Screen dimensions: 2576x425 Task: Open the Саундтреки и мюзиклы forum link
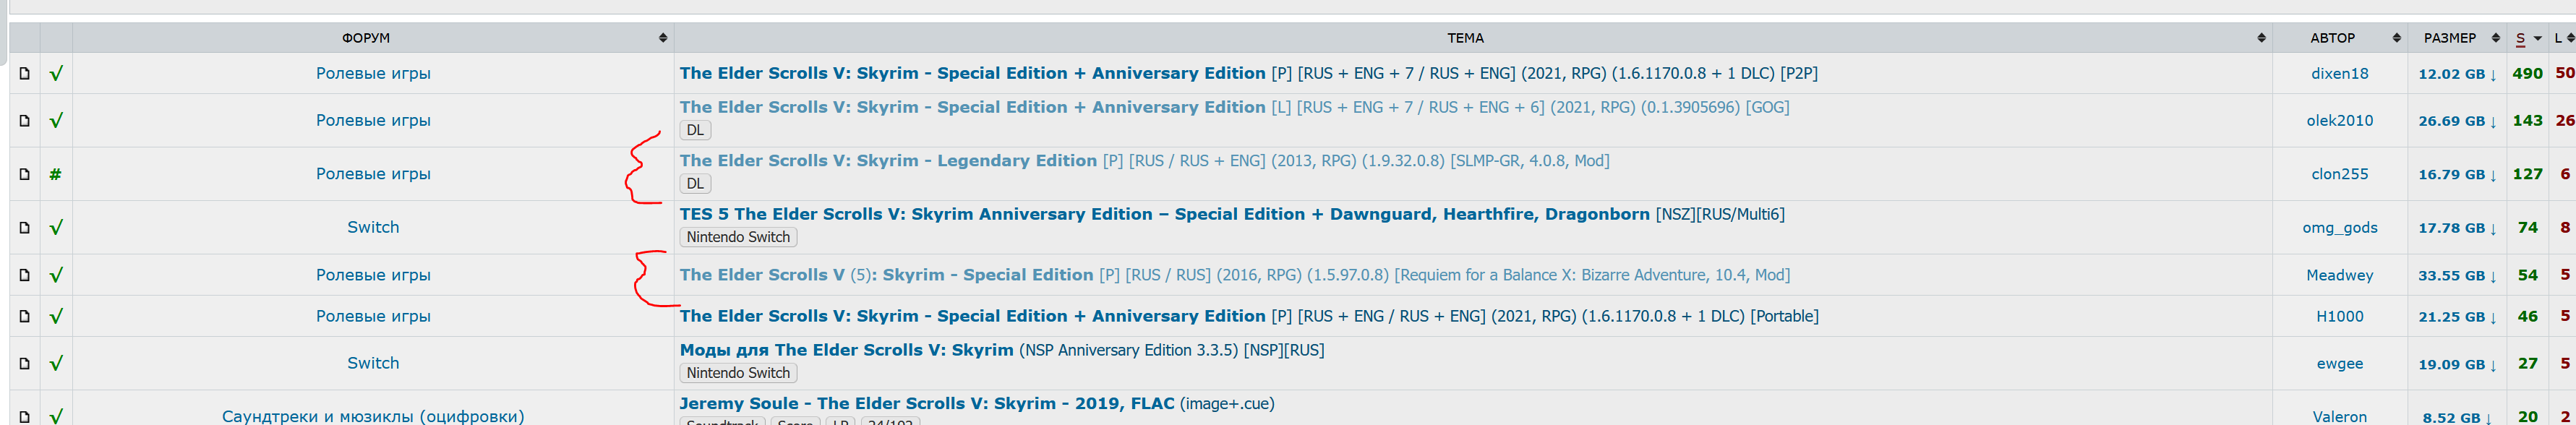click(x=373, y=416)
